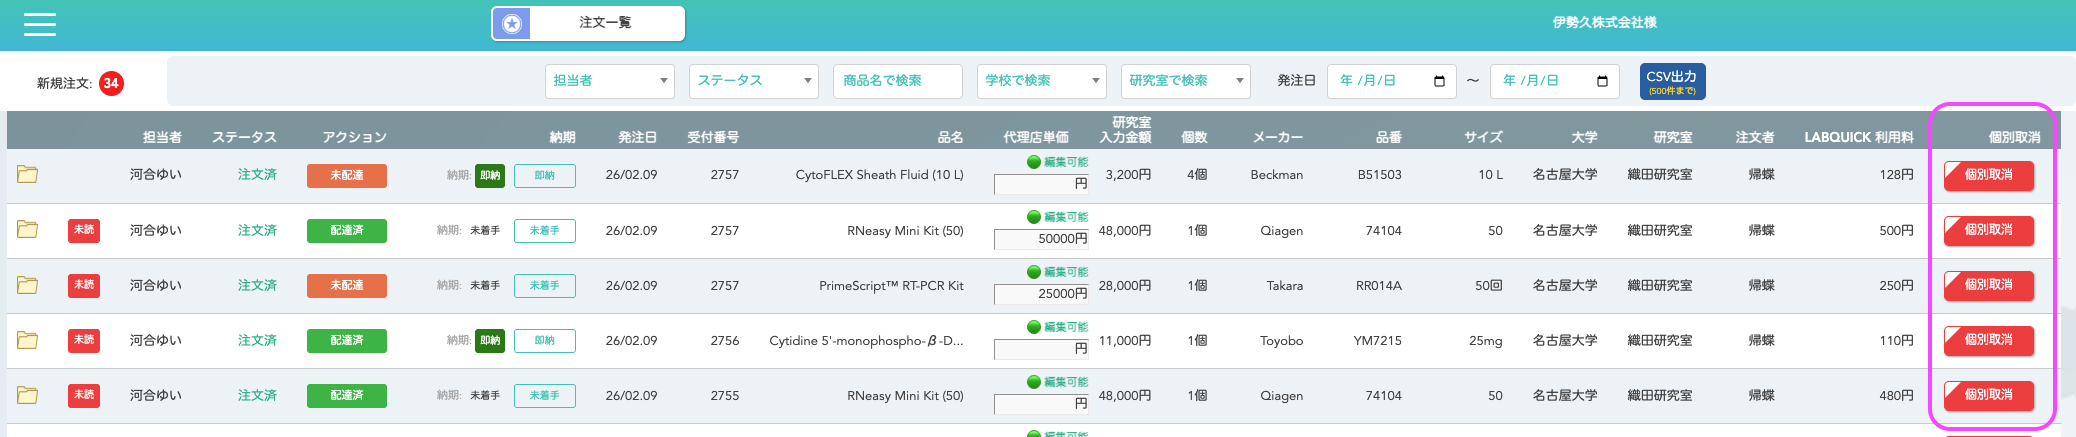The image size is (2076, 437).
Task: Select the 注文一覧 tab
Action: 604,23
